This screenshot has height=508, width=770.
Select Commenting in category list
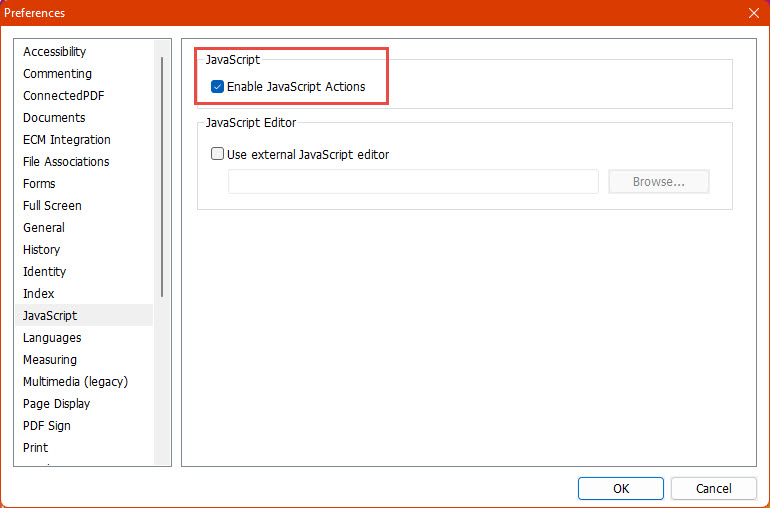pyautogui.click(x=57, y=74)
